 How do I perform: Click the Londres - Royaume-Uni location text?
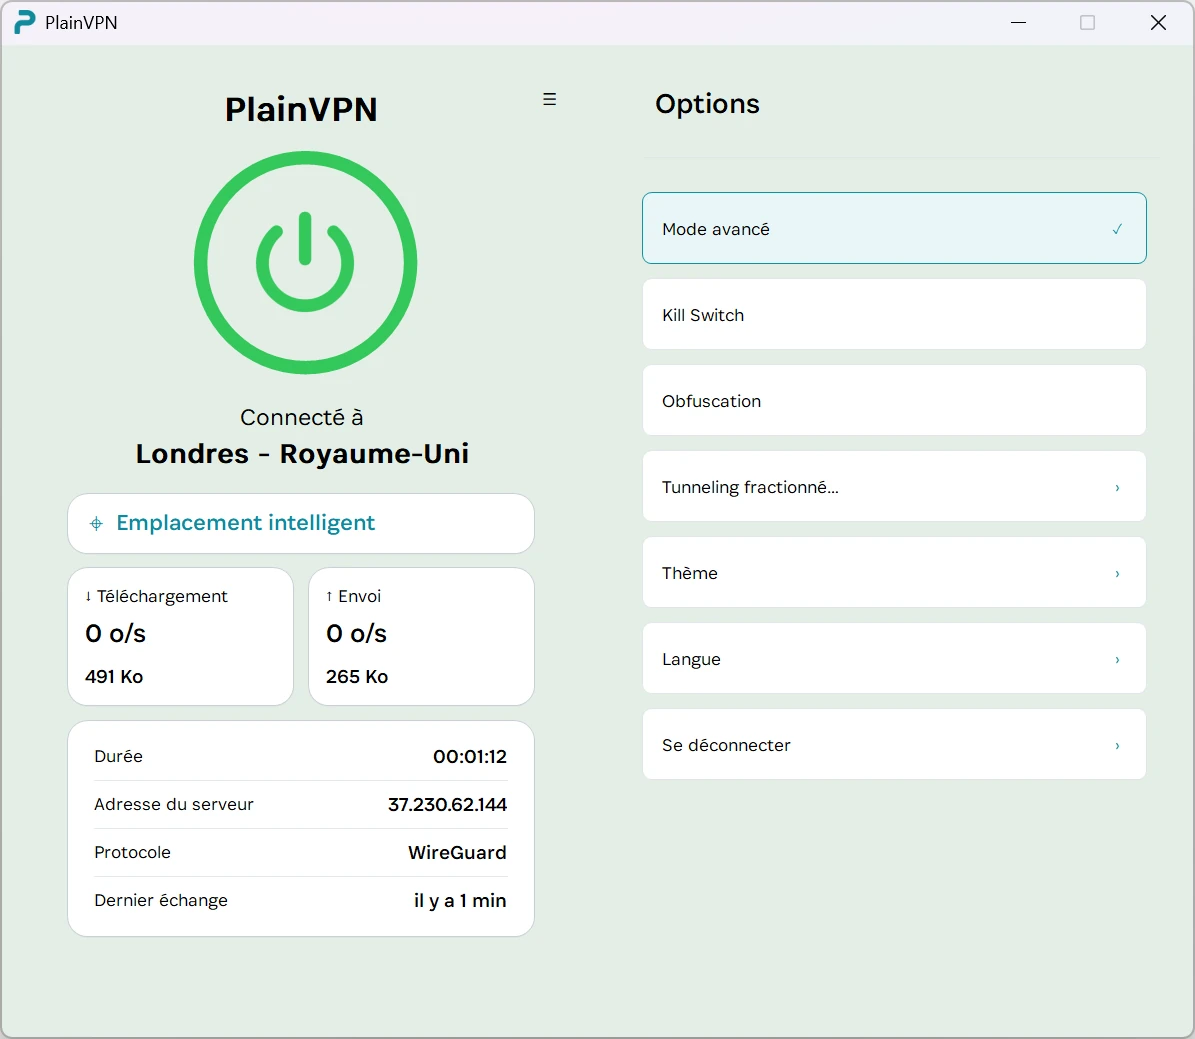tap(302, 454)
